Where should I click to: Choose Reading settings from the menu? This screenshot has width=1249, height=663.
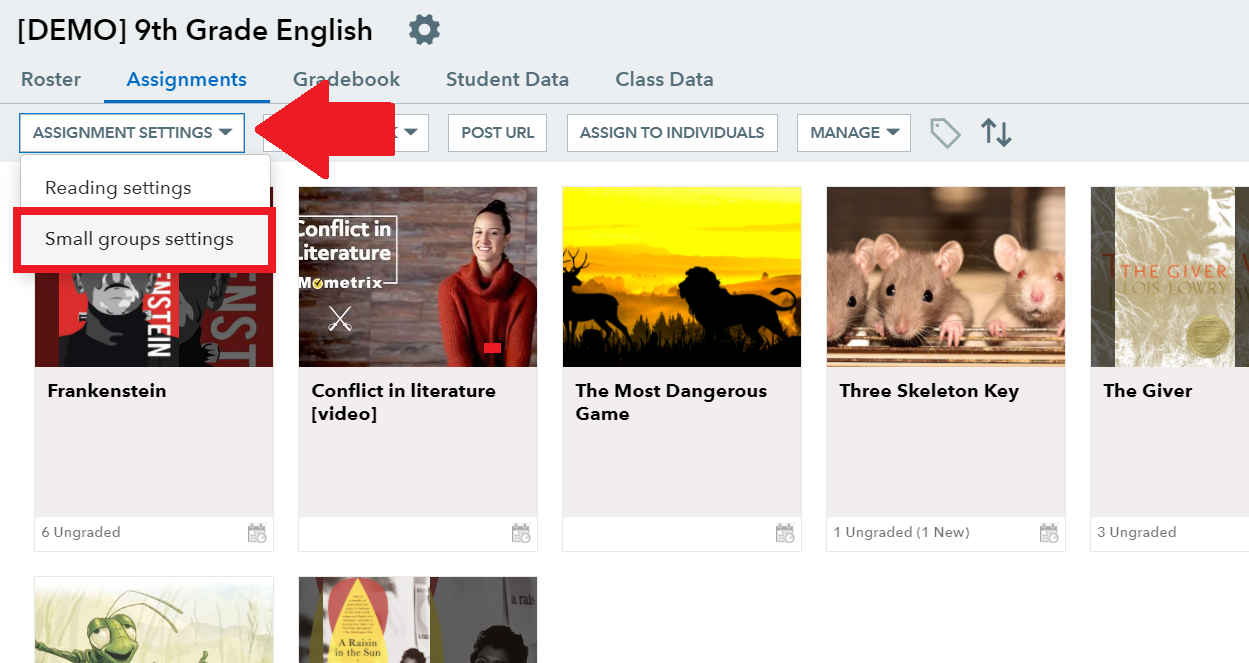tap(118, 187)
